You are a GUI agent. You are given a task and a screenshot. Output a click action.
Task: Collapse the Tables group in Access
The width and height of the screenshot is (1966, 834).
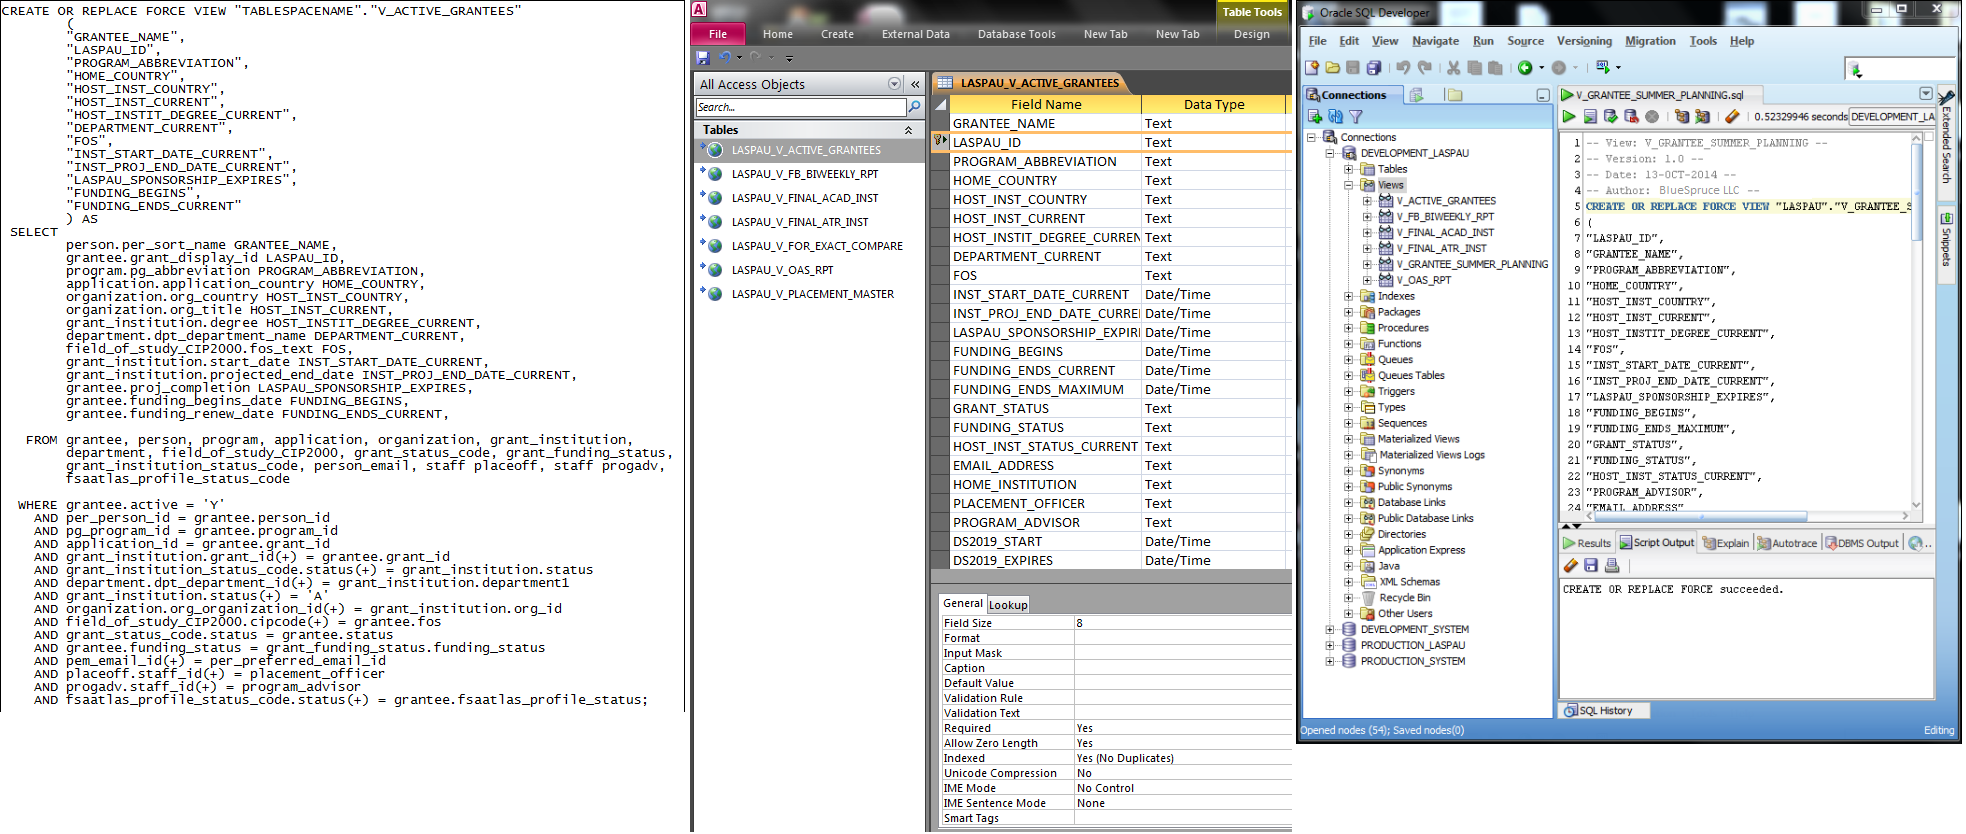pos(909,130)
